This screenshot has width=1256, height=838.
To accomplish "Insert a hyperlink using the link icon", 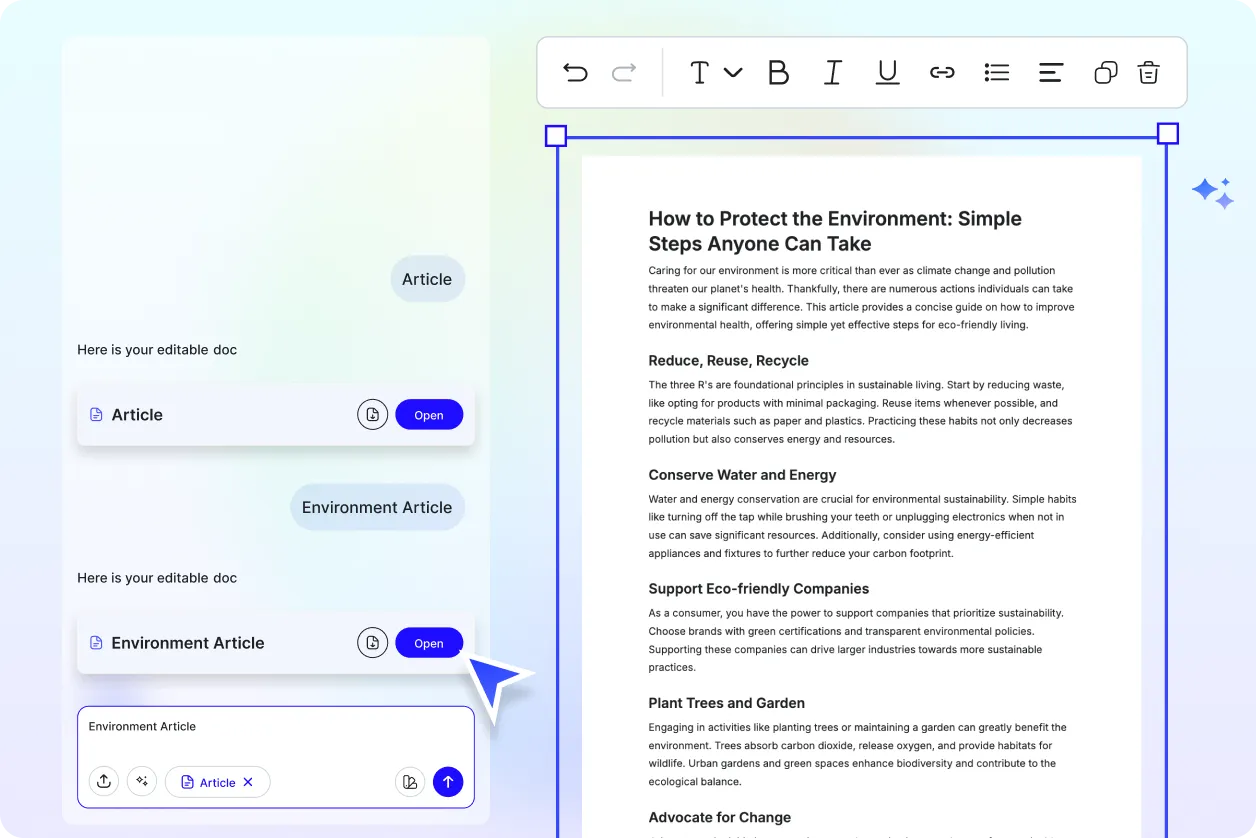I will click(942, 71).
